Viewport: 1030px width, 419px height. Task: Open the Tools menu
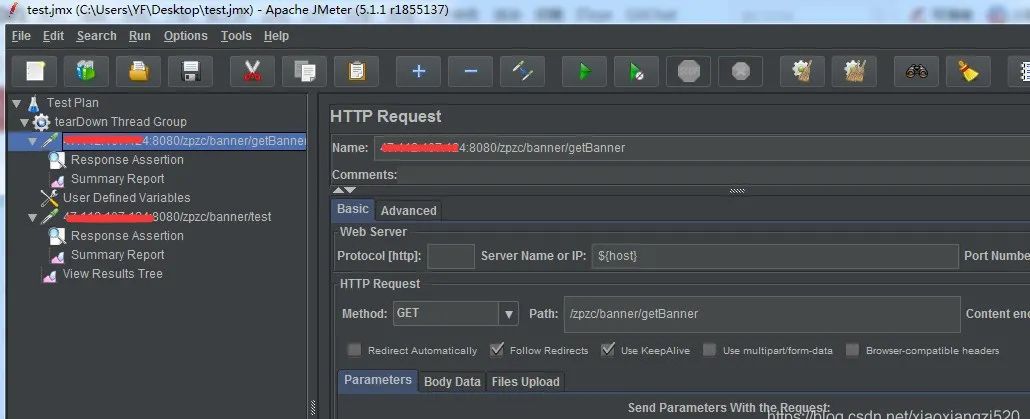(236, 36)
